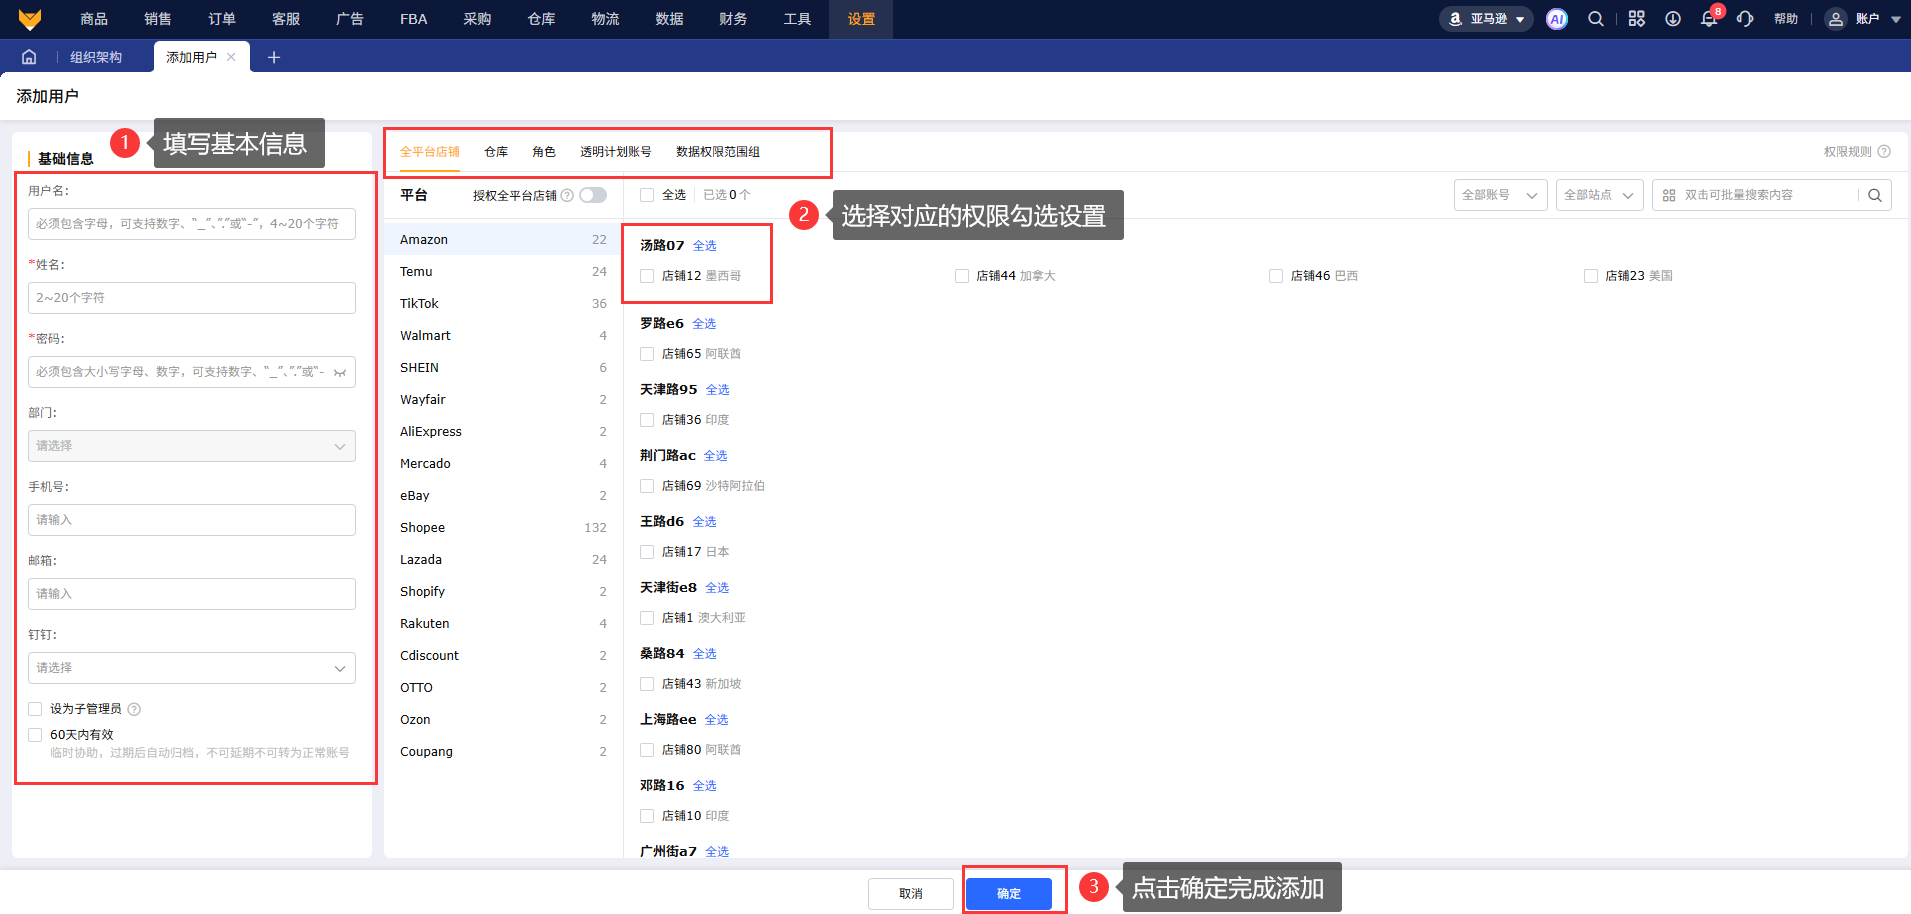Click the 取消 button
Screen dimensions: 1911x914
pyautogui.click(x=911, y=894)
